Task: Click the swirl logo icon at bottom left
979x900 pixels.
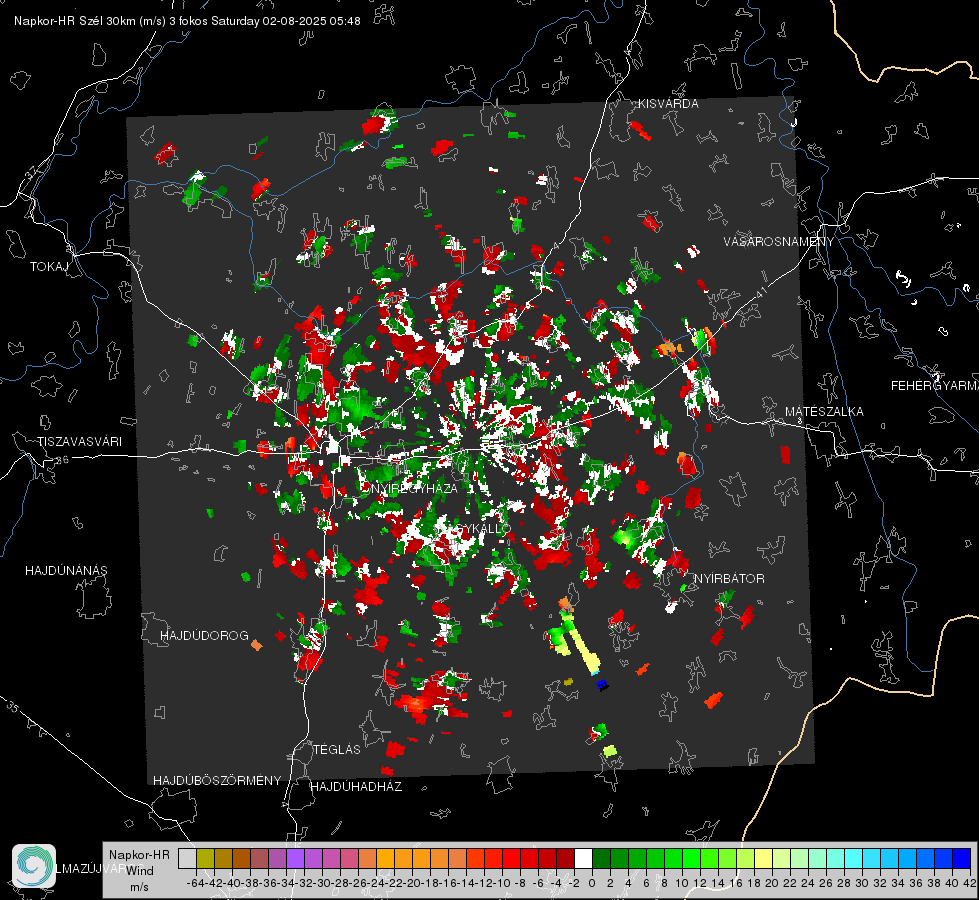Action: [34, 866]
